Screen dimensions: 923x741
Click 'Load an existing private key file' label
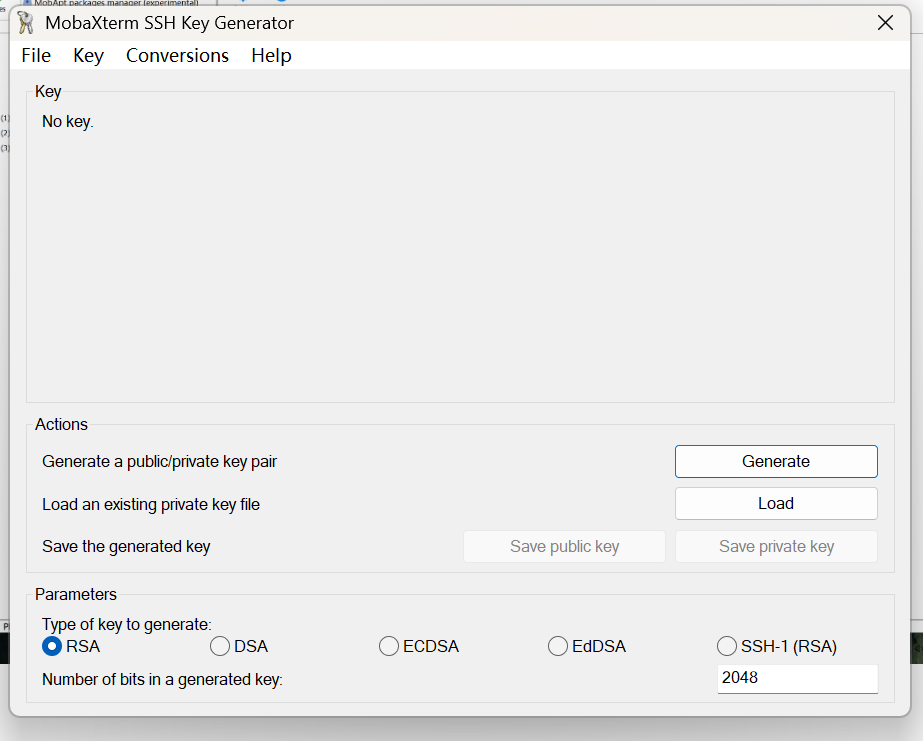click(x=151, y=504)
